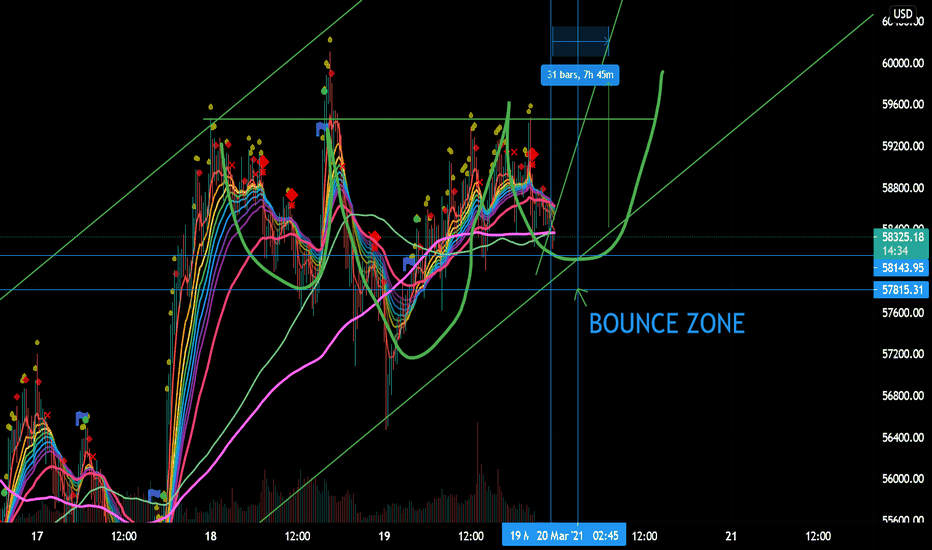Click the 58800.00 price axis label
This screenshot has width=932, height=550.
[x=902, y=188]
